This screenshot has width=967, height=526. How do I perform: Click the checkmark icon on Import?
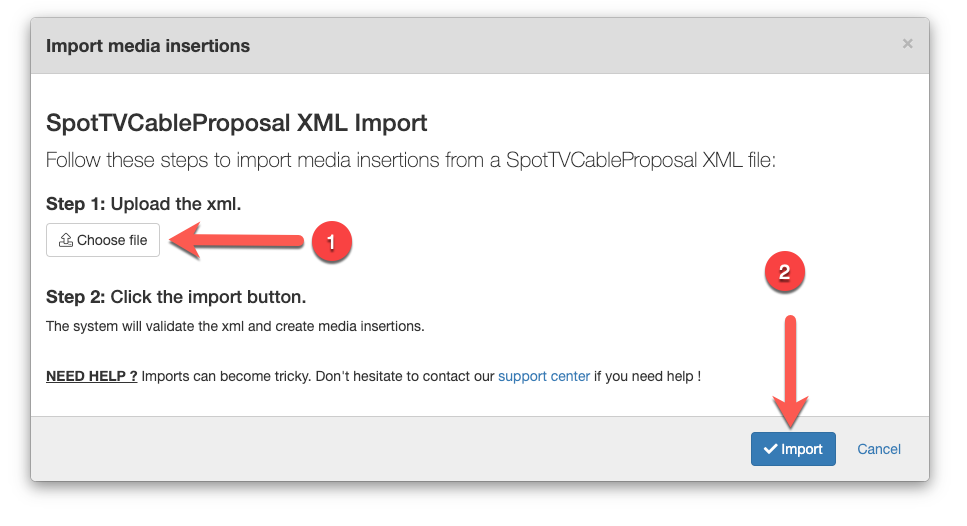[770, 449]
